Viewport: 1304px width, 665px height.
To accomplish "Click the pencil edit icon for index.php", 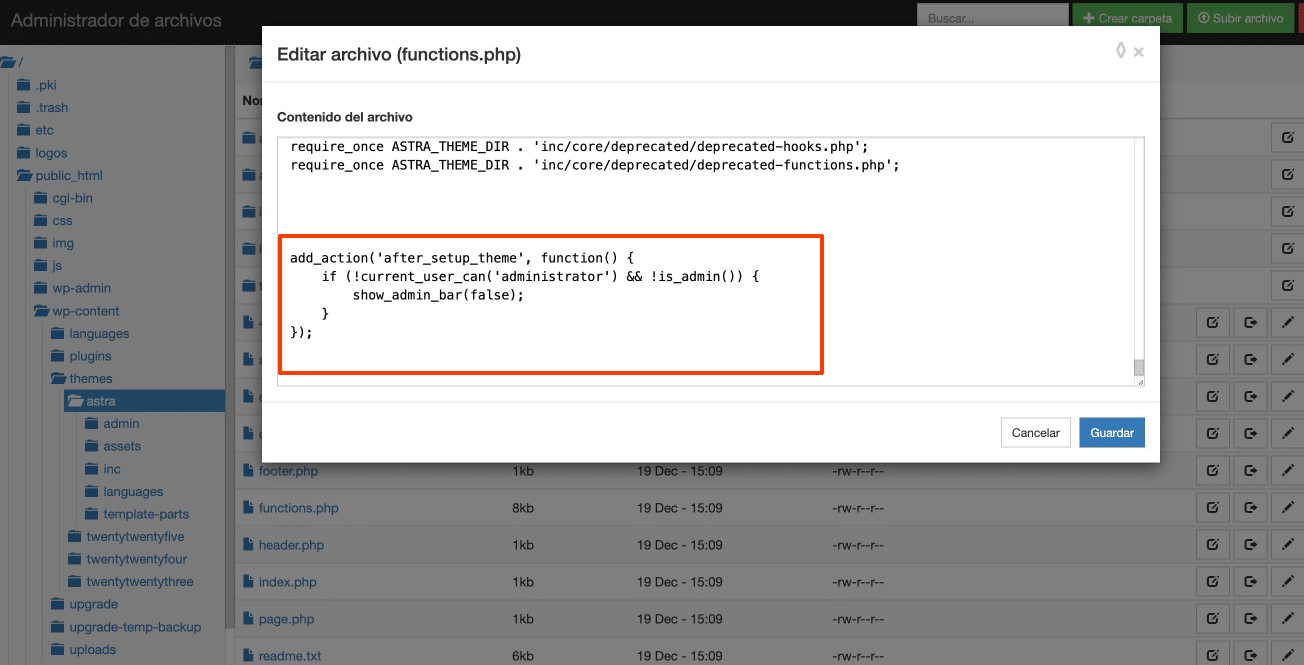I will [1287, 582].
